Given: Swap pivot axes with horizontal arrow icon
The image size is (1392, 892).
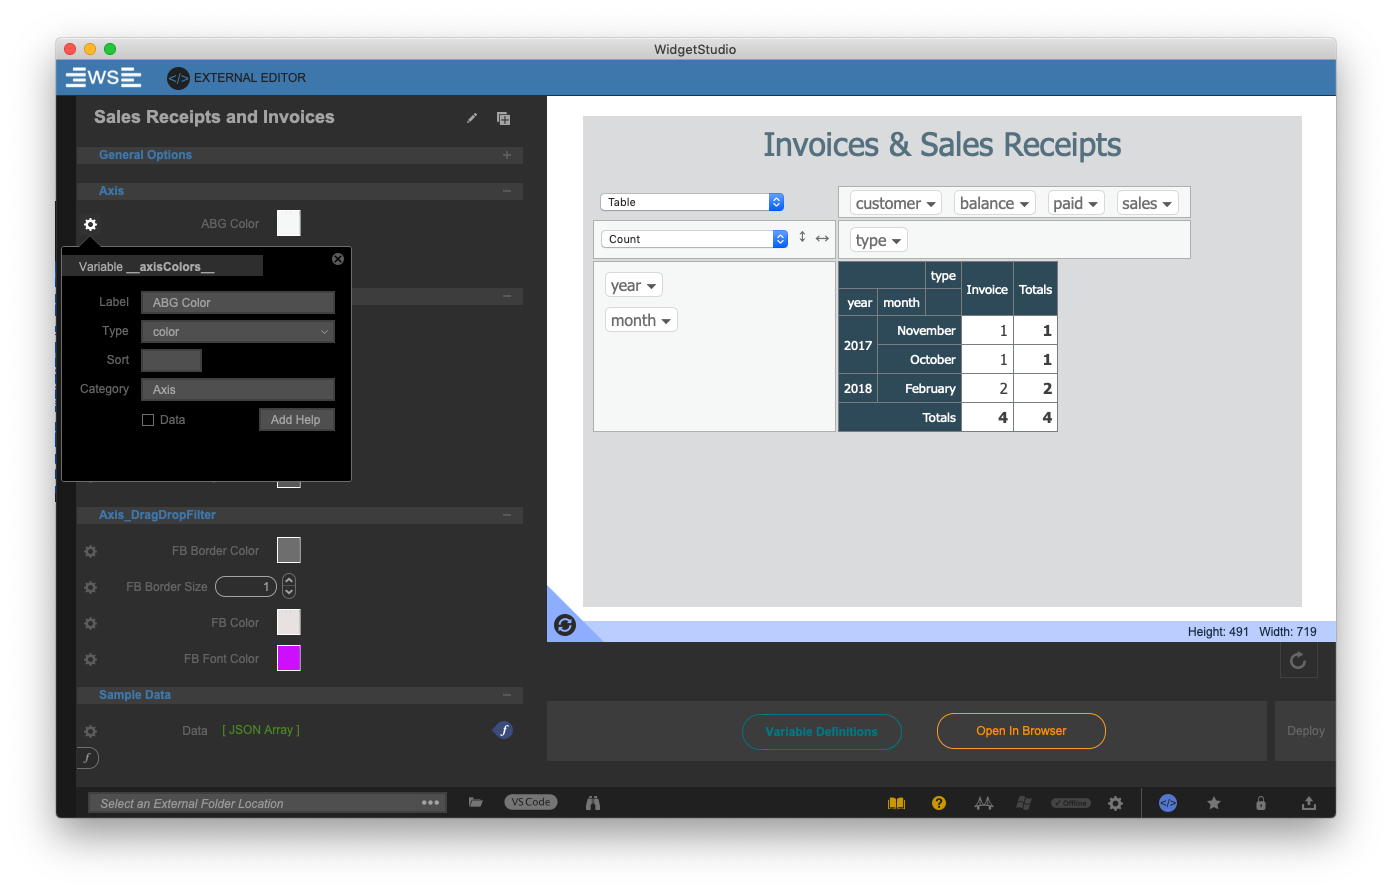Looking at the screenshot, I should (x=822, y=238).
